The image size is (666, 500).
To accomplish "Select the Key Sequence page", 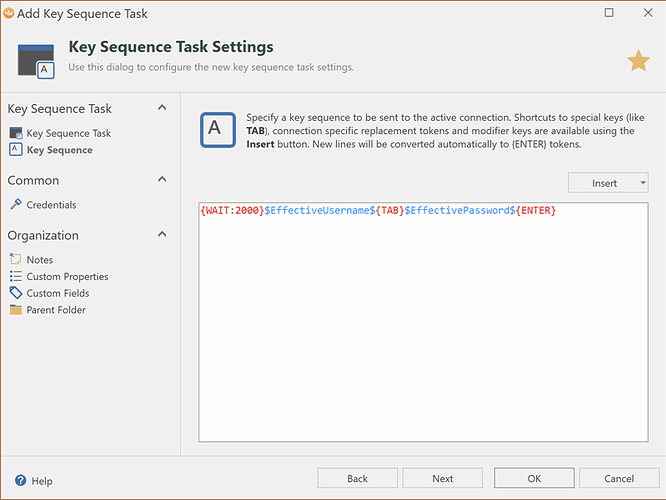I will 59,150.
